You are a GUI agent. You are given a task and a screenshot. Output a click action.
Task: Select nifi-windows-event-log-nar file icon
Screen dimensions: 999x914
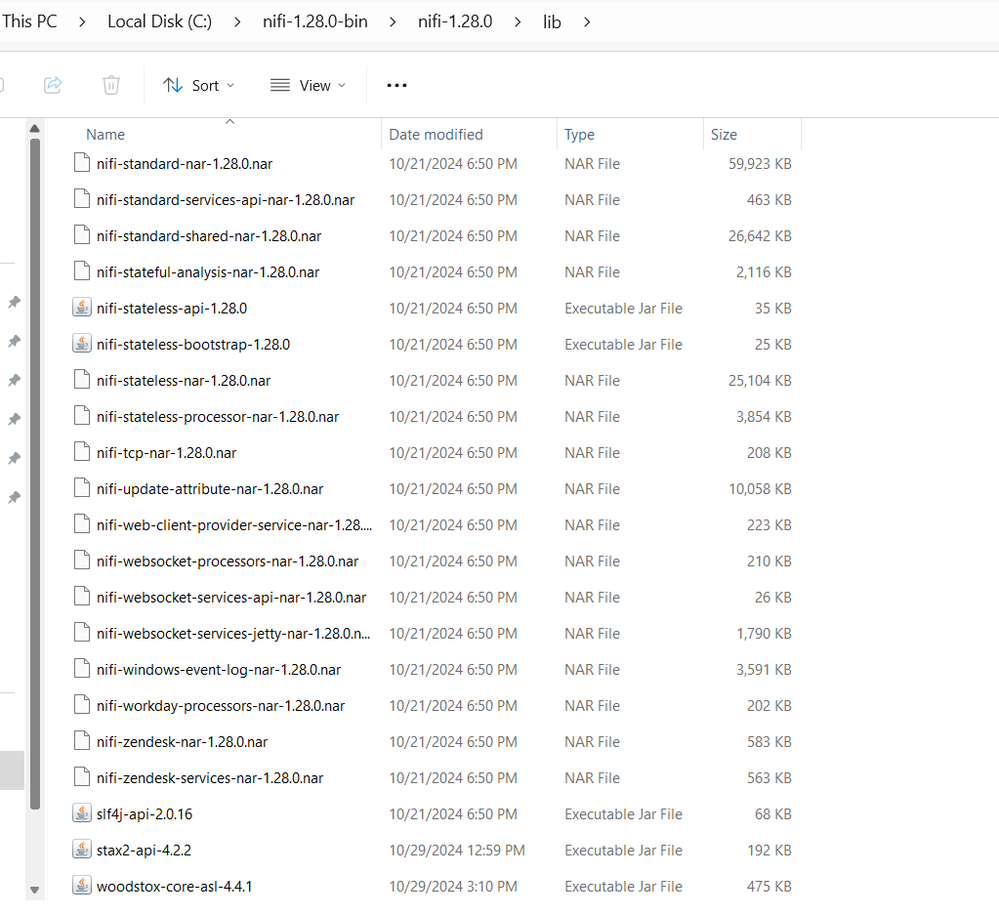click(82, 668)
